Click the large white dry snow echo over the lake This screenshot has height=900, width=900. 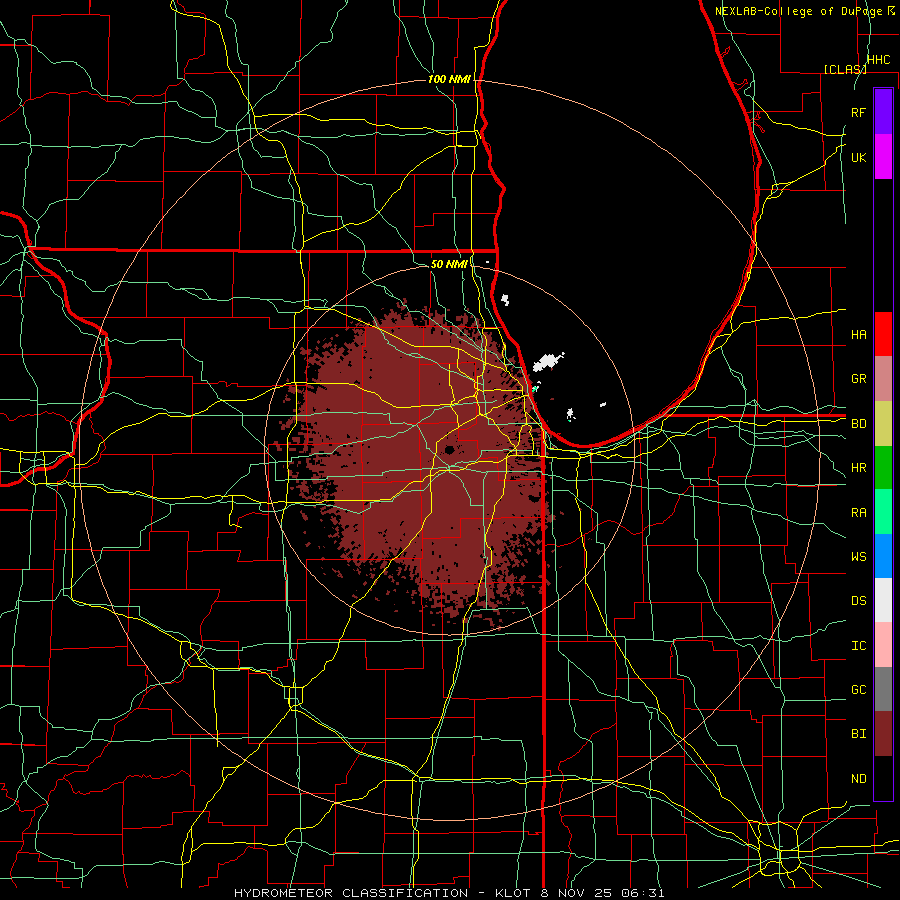[x=547, y=362]
